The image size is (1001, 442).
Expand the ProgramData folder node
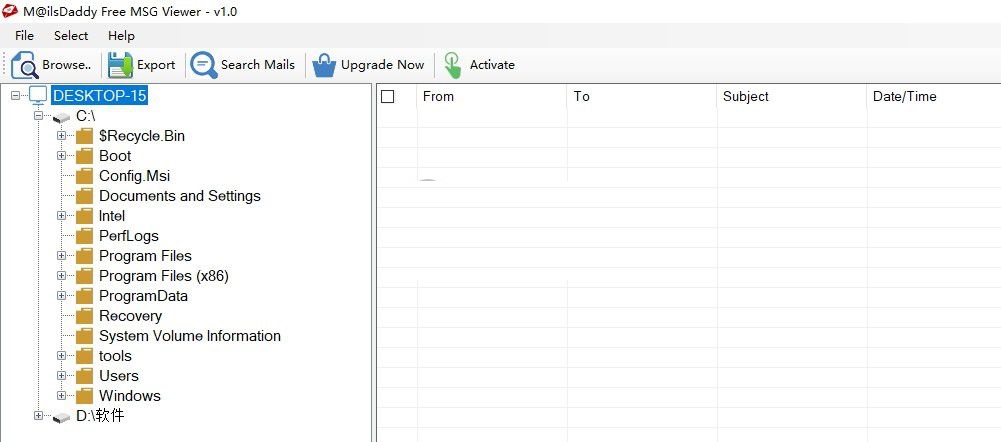pyautogui.click(x=61, y=296)
